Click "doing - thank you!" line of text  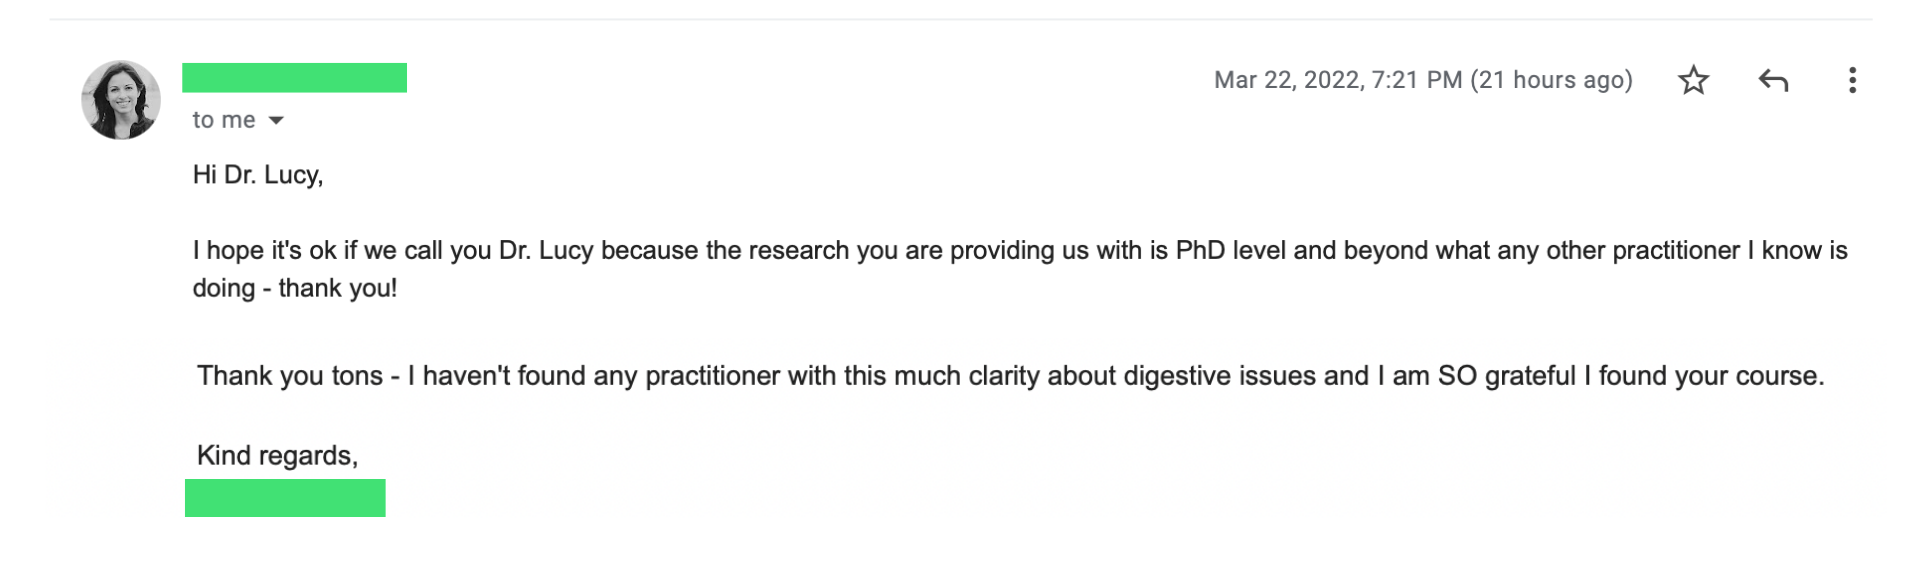[x=295, y=288]
